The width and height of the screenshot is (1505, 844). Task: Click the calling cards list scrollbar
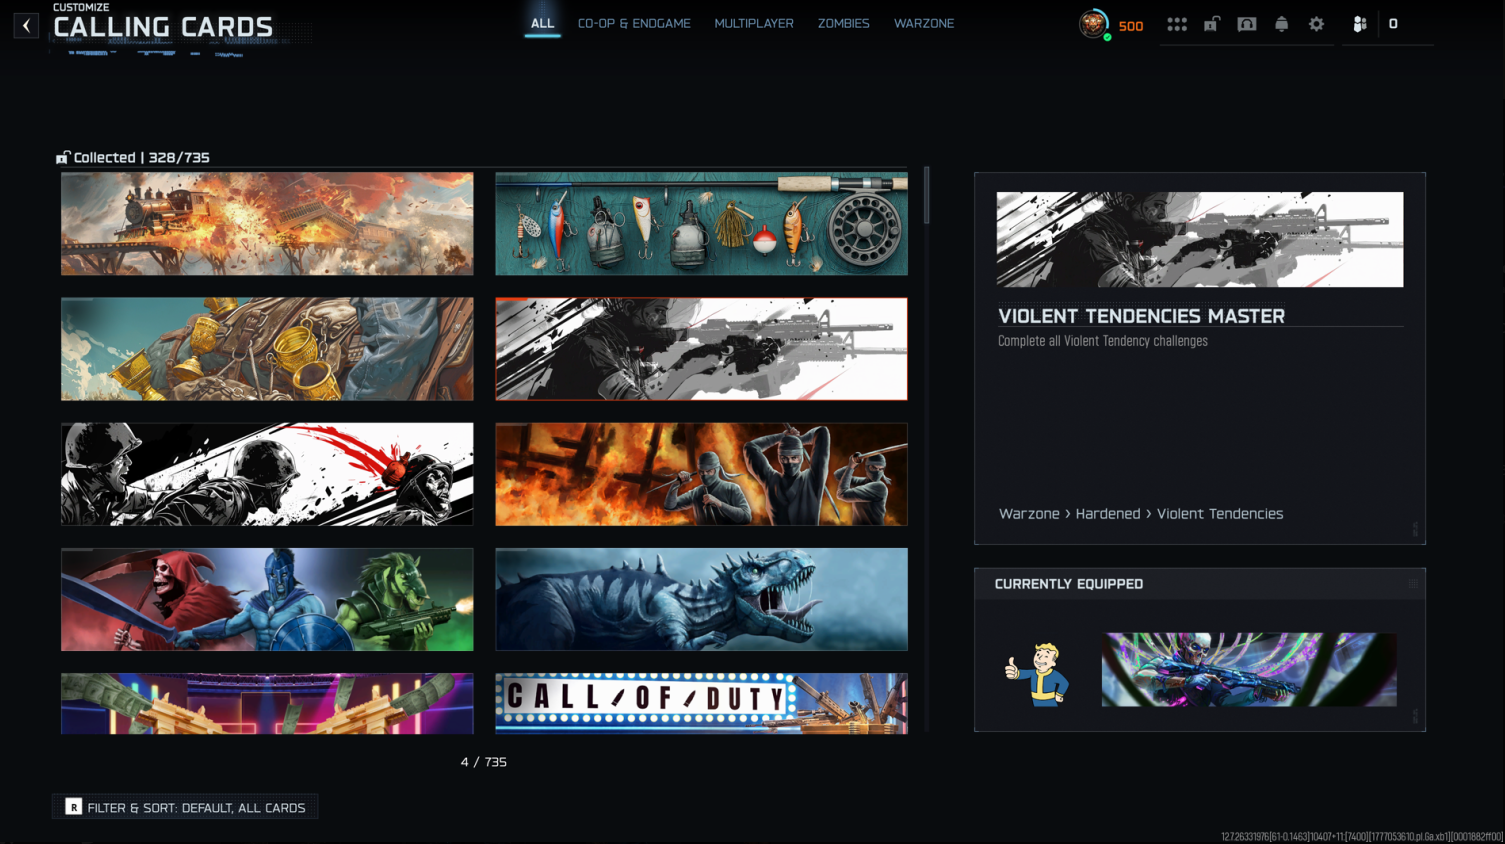(x=927, y=196)
